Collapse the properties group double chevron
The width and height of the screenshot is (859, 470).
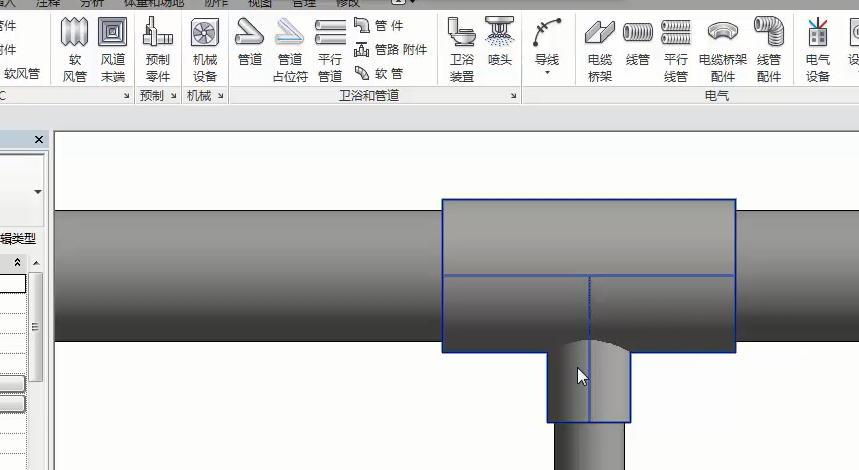[x=17, y=261]
